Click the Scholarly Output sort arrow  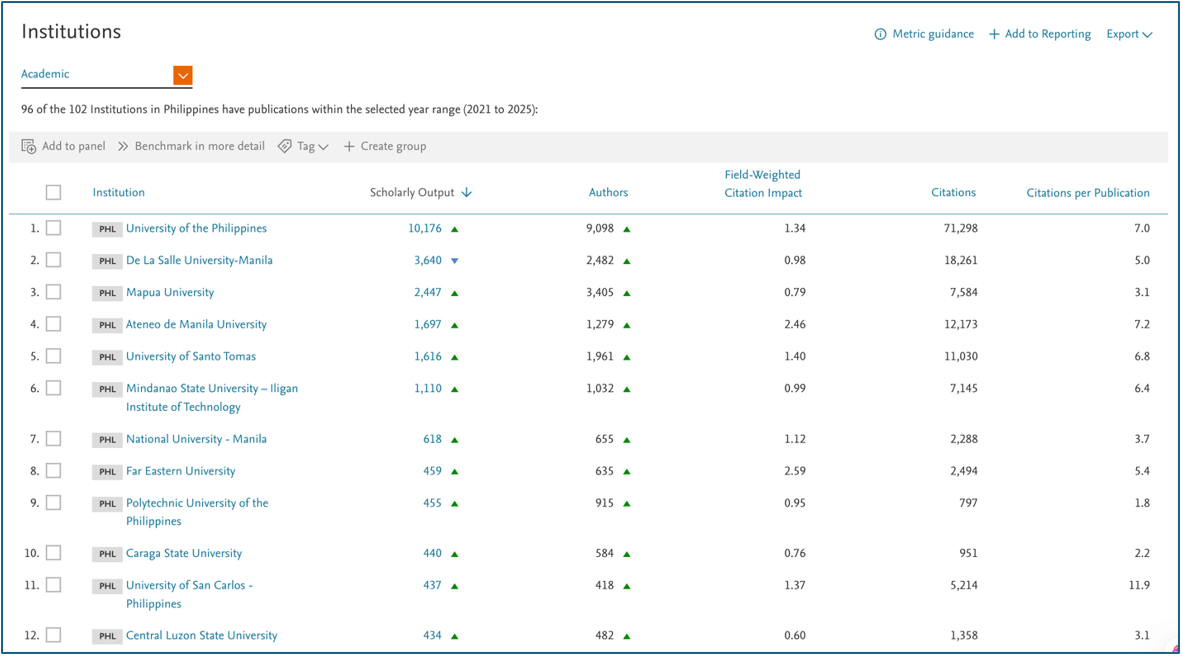tap(467, 193)
